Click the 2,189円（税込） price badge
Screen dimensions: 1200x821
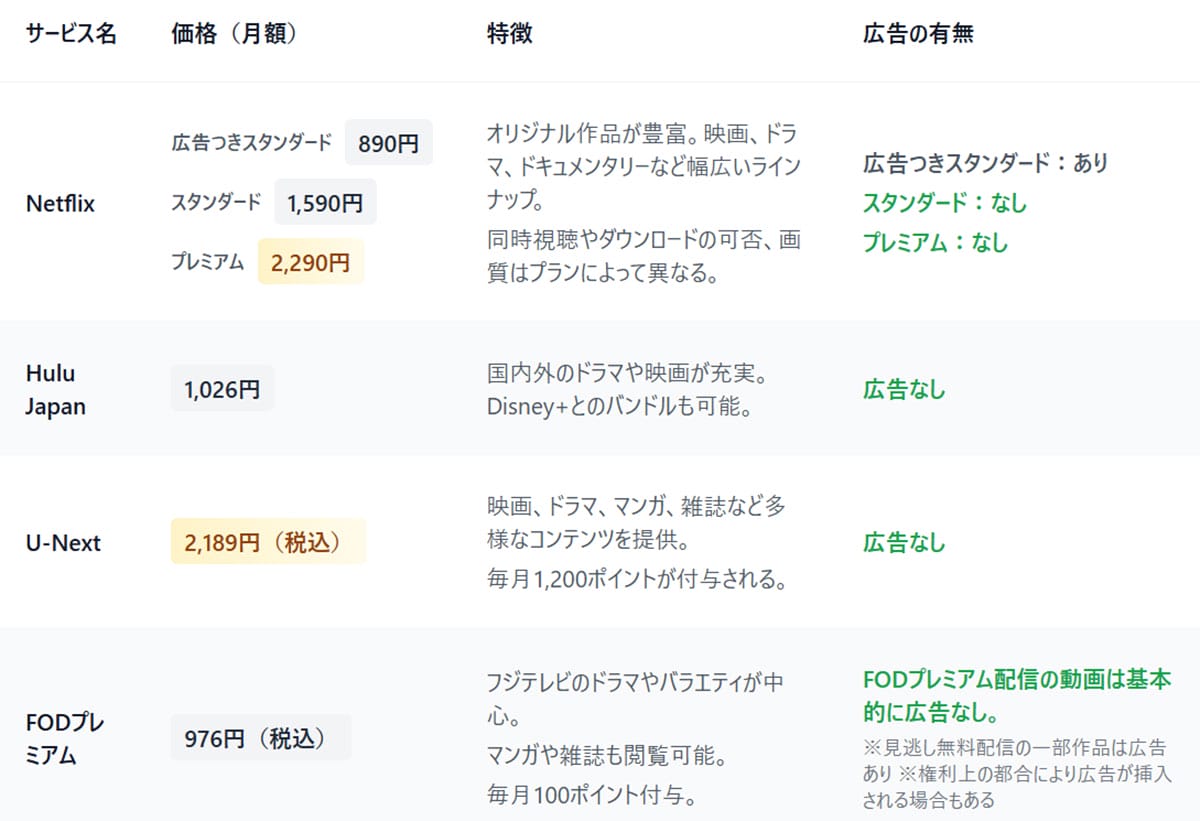click(268, 541)
